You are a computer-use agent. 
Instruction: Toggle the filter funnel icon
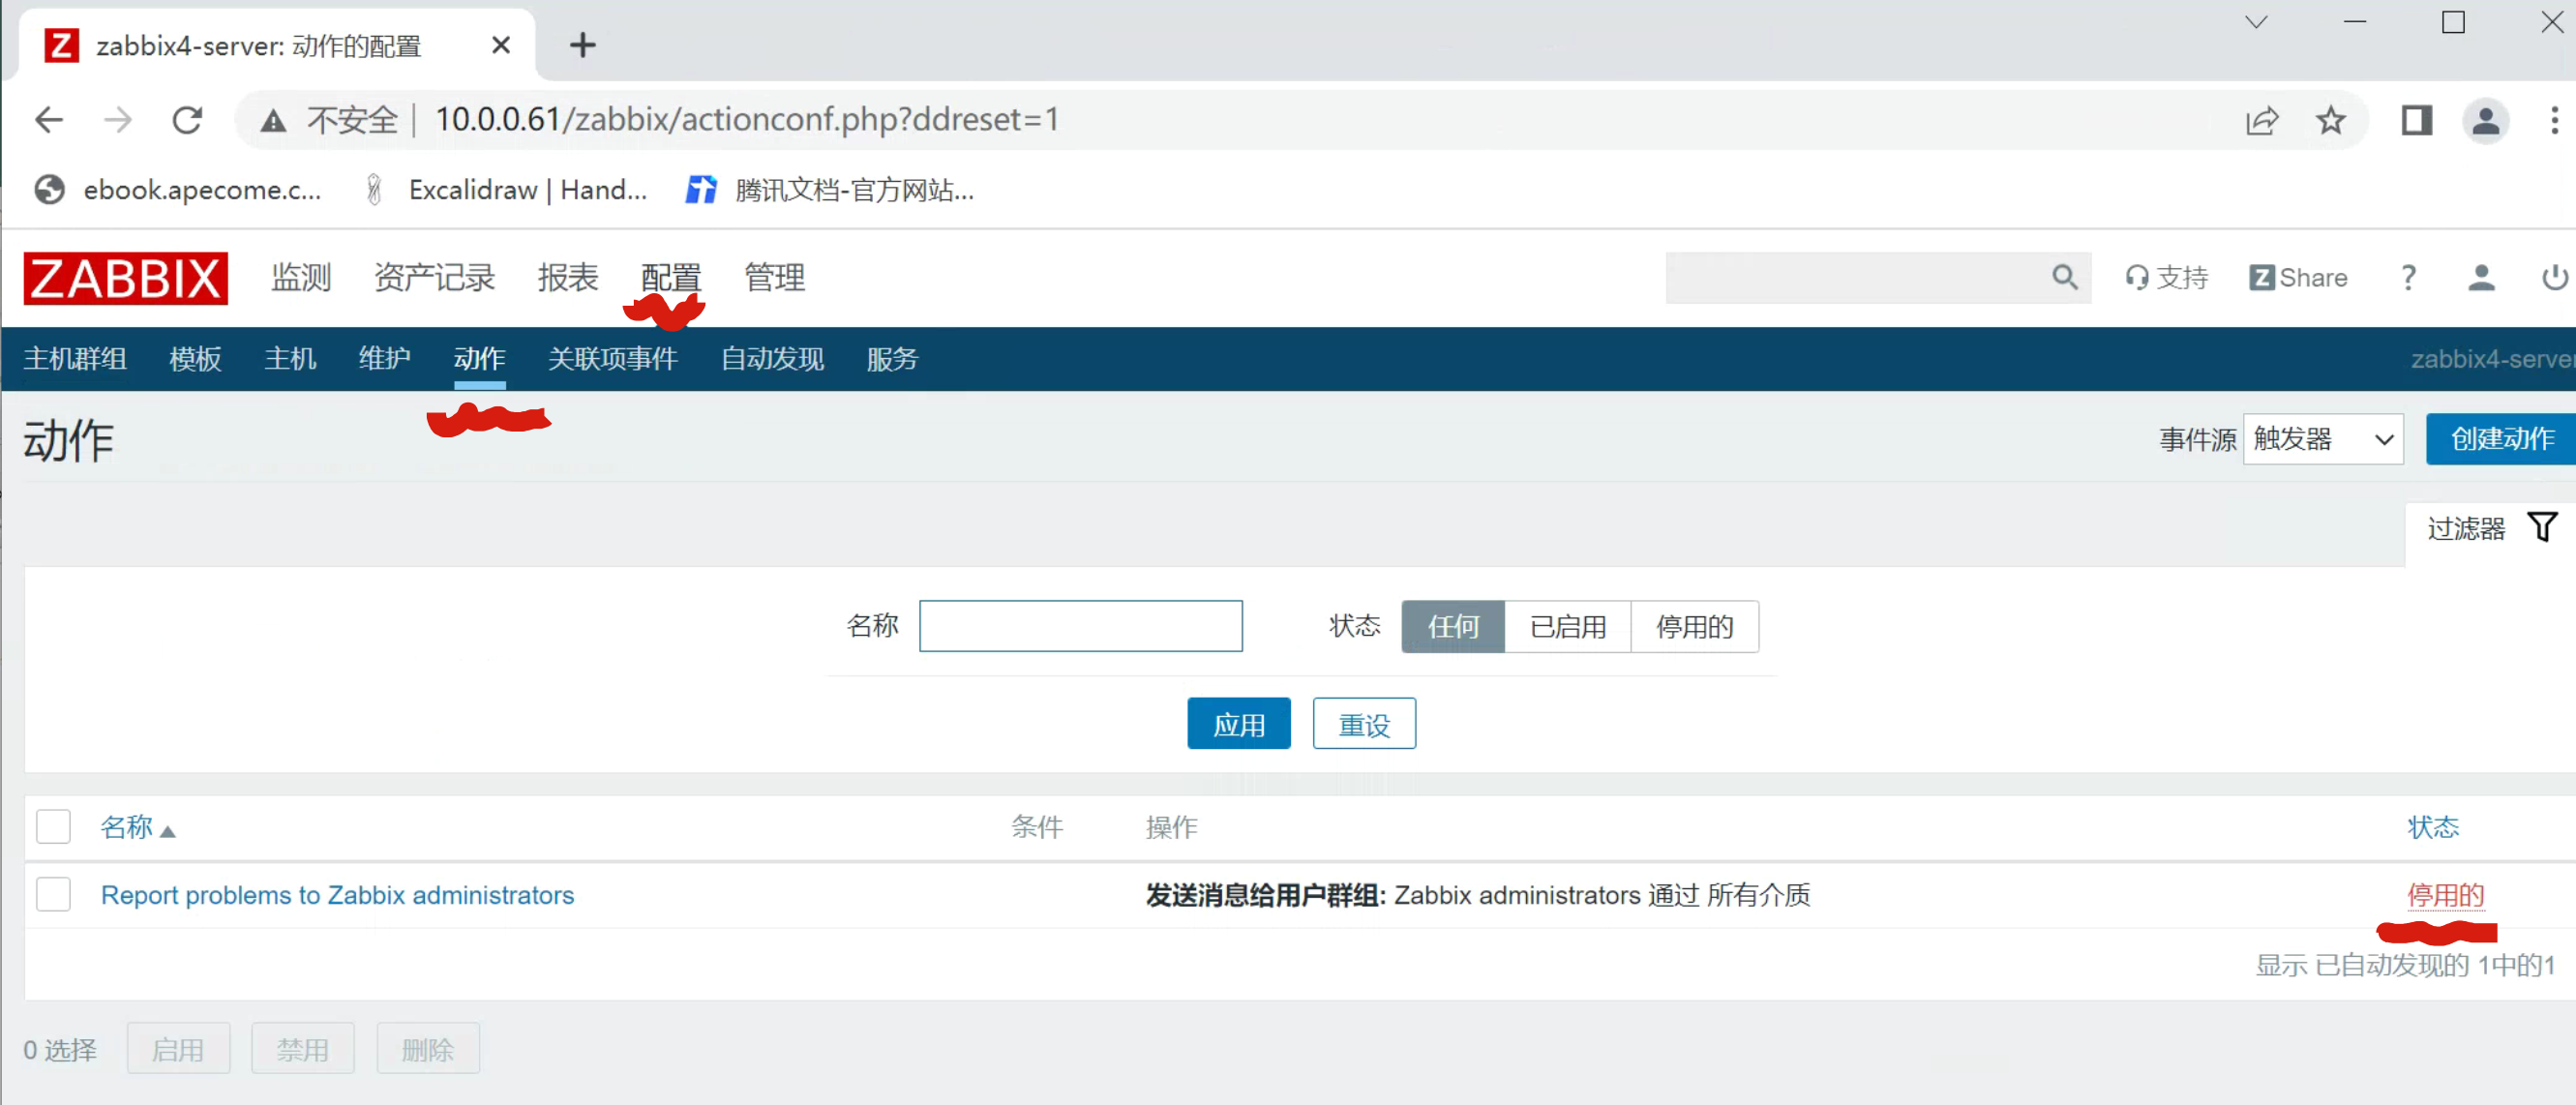(x=2542, y=526)
